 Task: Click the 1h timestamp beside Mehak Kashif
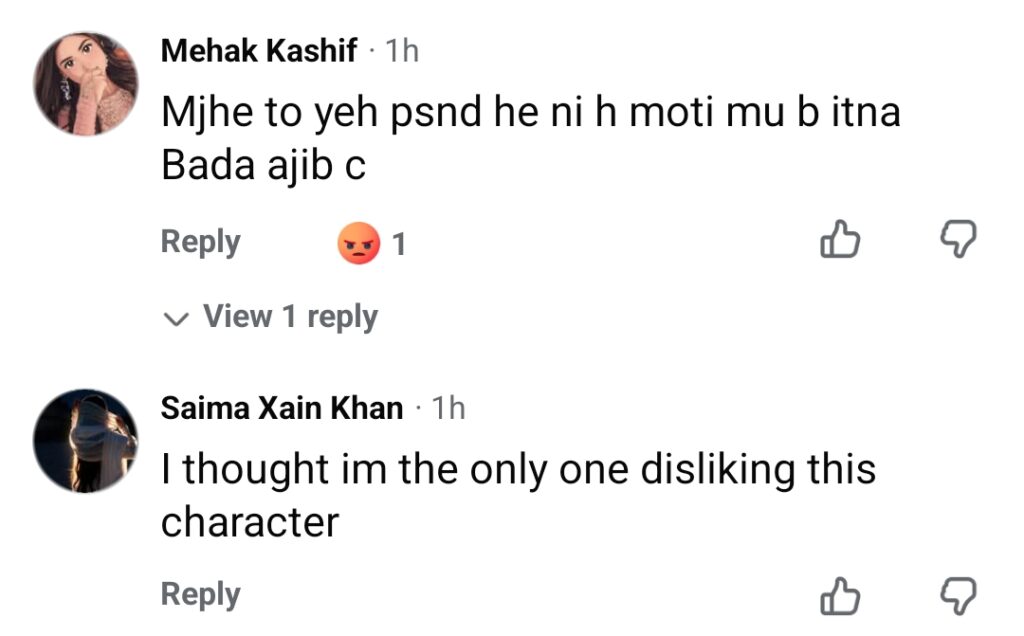pos(402,51)
